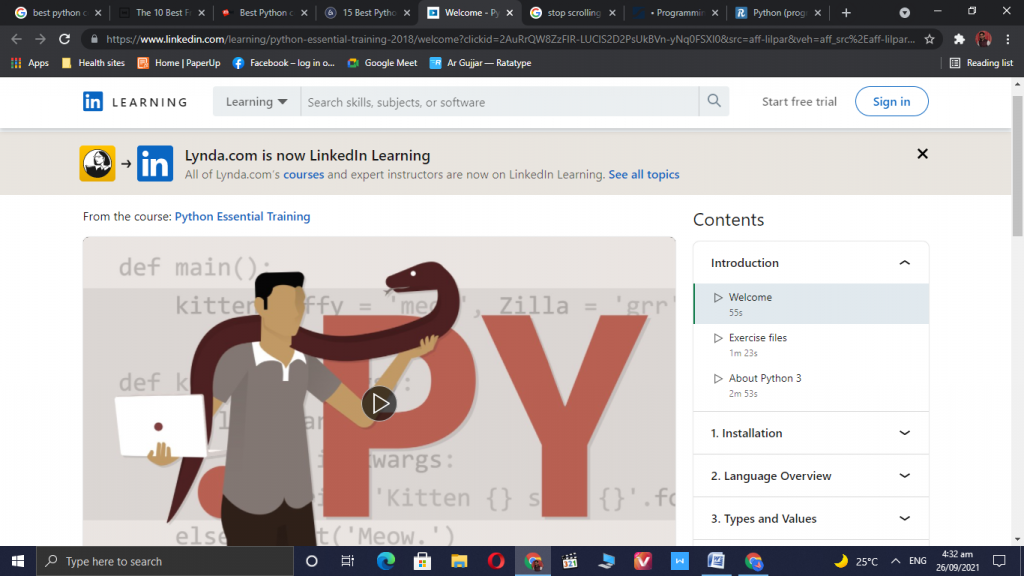Screen dimensions: 1024x576
Task: Select the About Python 3 lesson
Action: (x=811, y=385)
